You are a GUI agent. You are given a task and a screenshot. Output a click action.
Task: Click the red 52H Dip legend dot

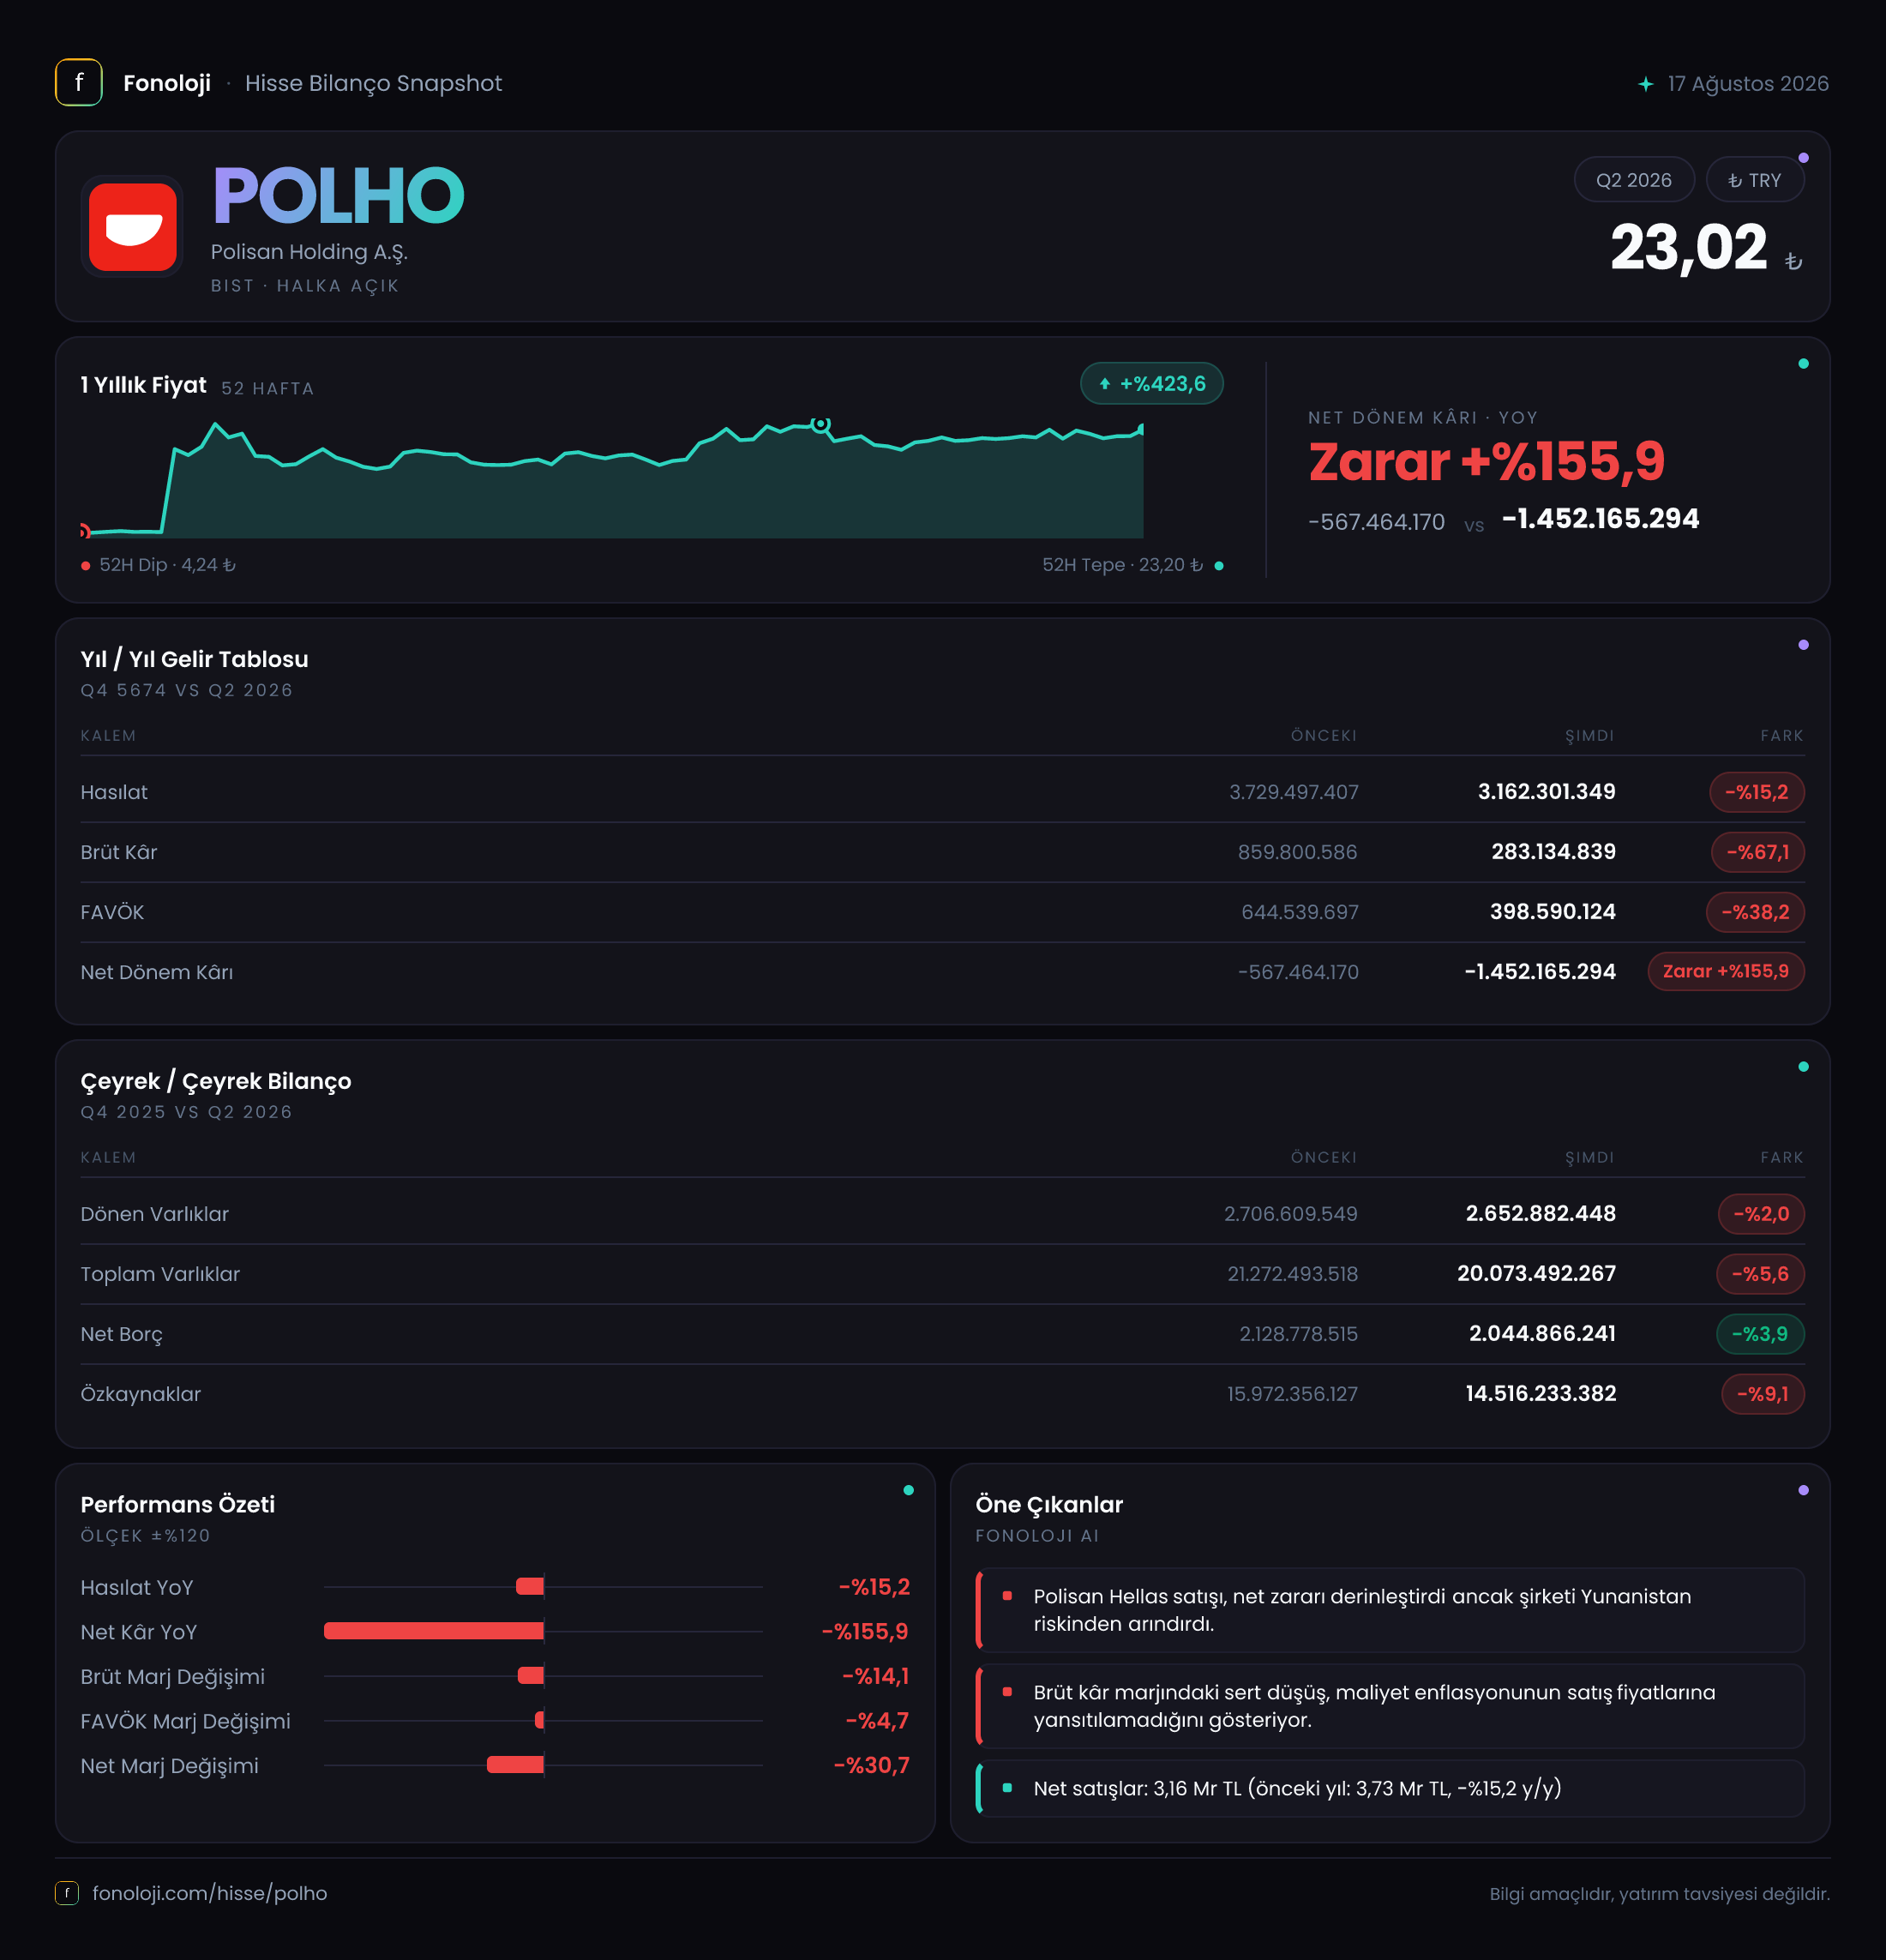click(86, 566)
